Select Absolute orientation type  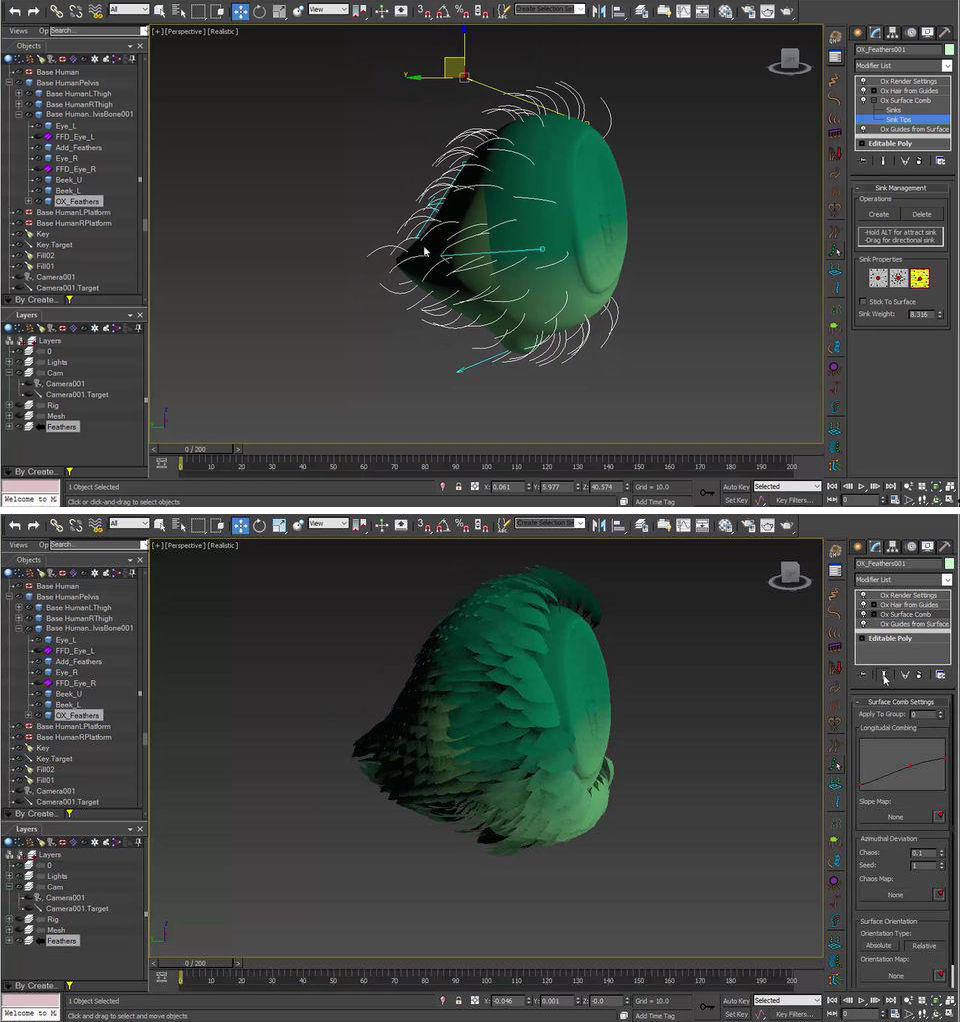coord(879,946)
